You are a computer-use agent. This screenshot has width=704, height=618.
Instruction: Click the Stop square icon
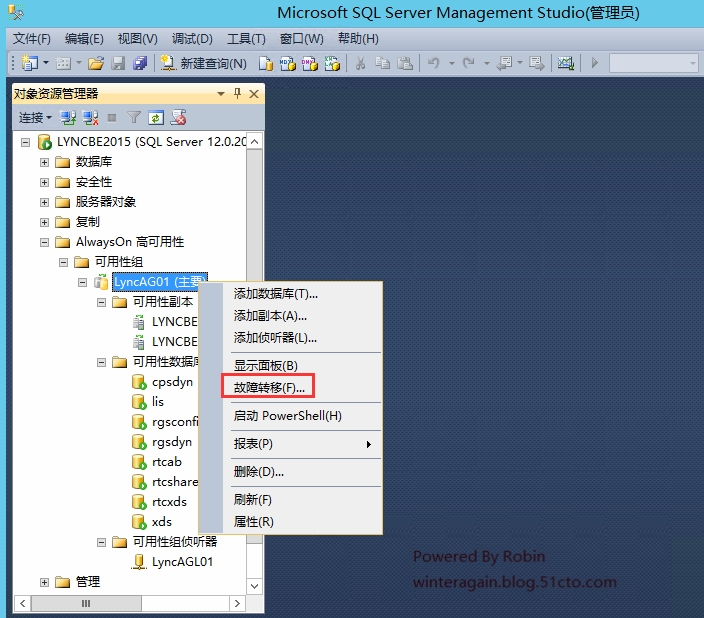click(x=112, y=118)
